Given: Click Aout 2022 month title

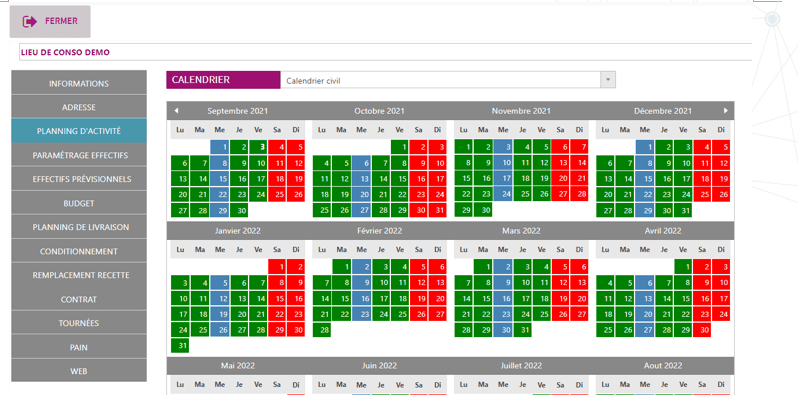Looking at the screenshot, I should click(x=663, y=365).
